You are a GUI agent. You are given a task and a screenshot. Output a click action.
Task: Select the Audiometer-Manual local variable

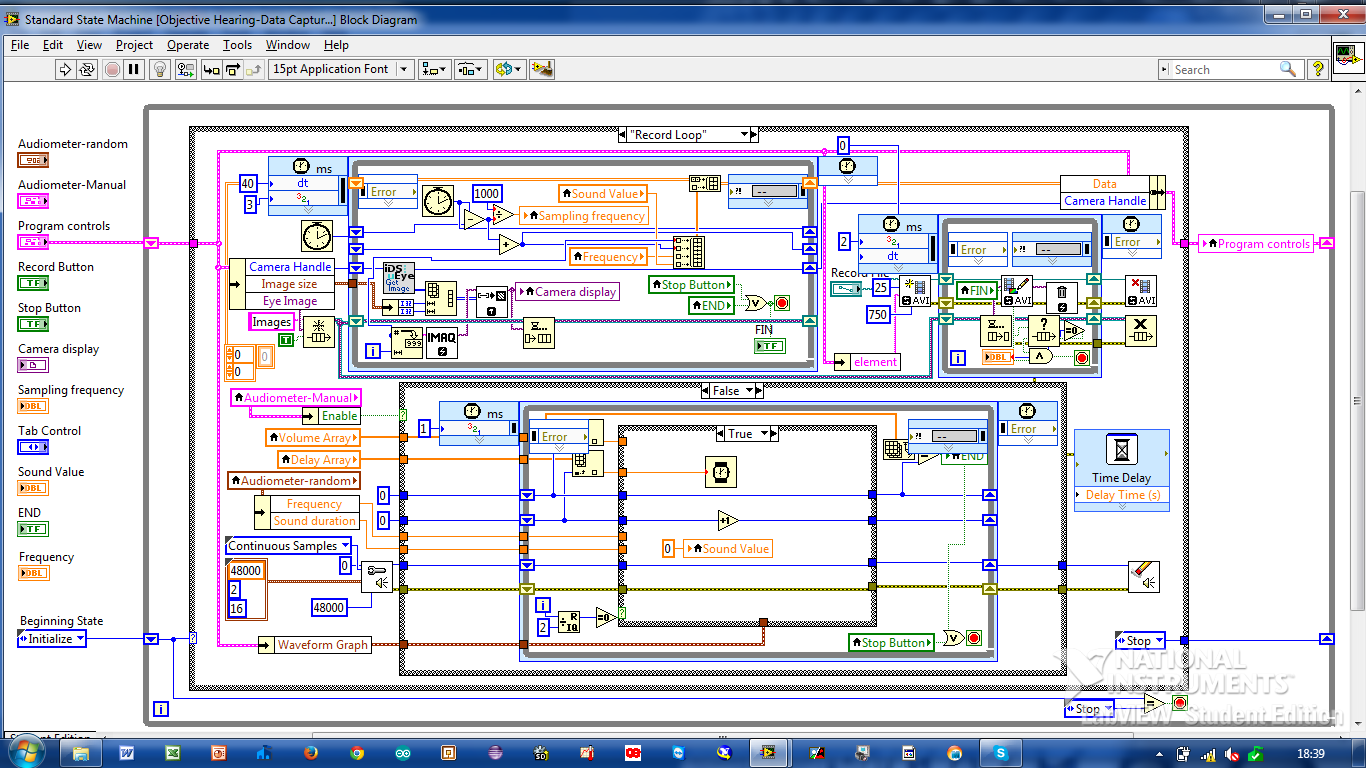(295, 398)
